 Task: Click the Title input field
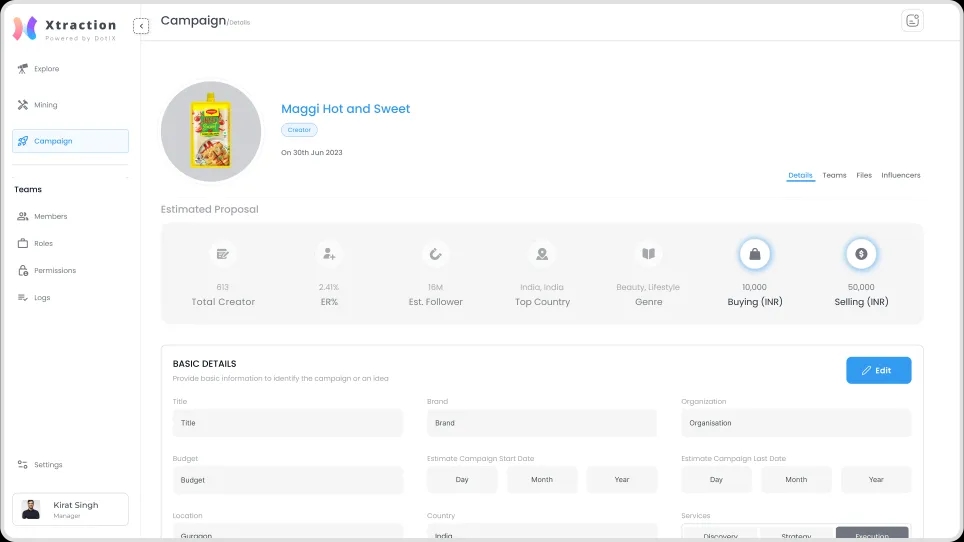pos(288,423)
